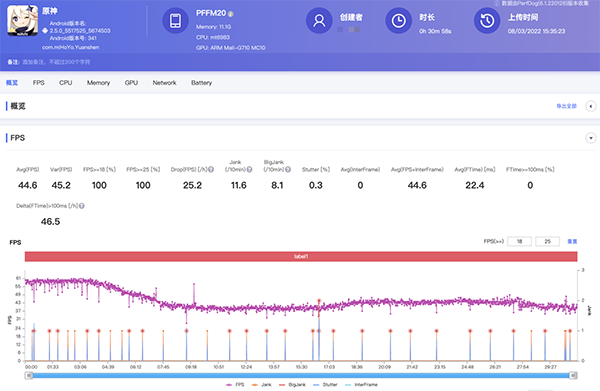Click the Stutter value 0.3
600x391 pixels.
pos(316,186)
